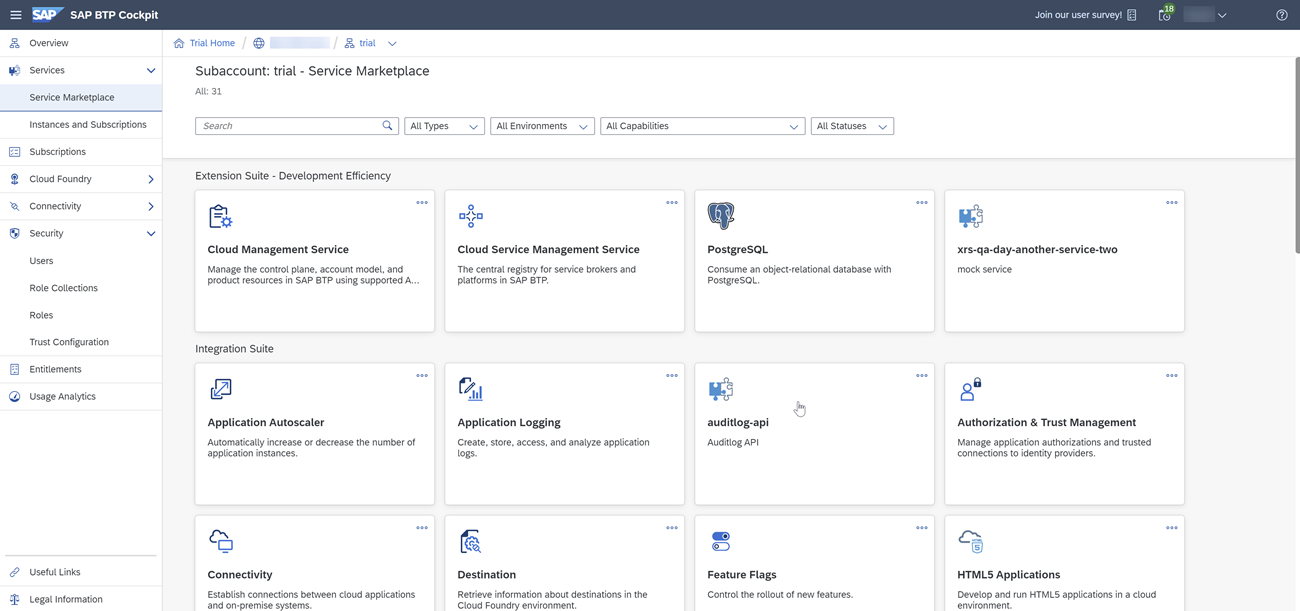Open the All Types filter dropdown
The height and width of the screenshot is (611, 1300).
coord(444,126)
